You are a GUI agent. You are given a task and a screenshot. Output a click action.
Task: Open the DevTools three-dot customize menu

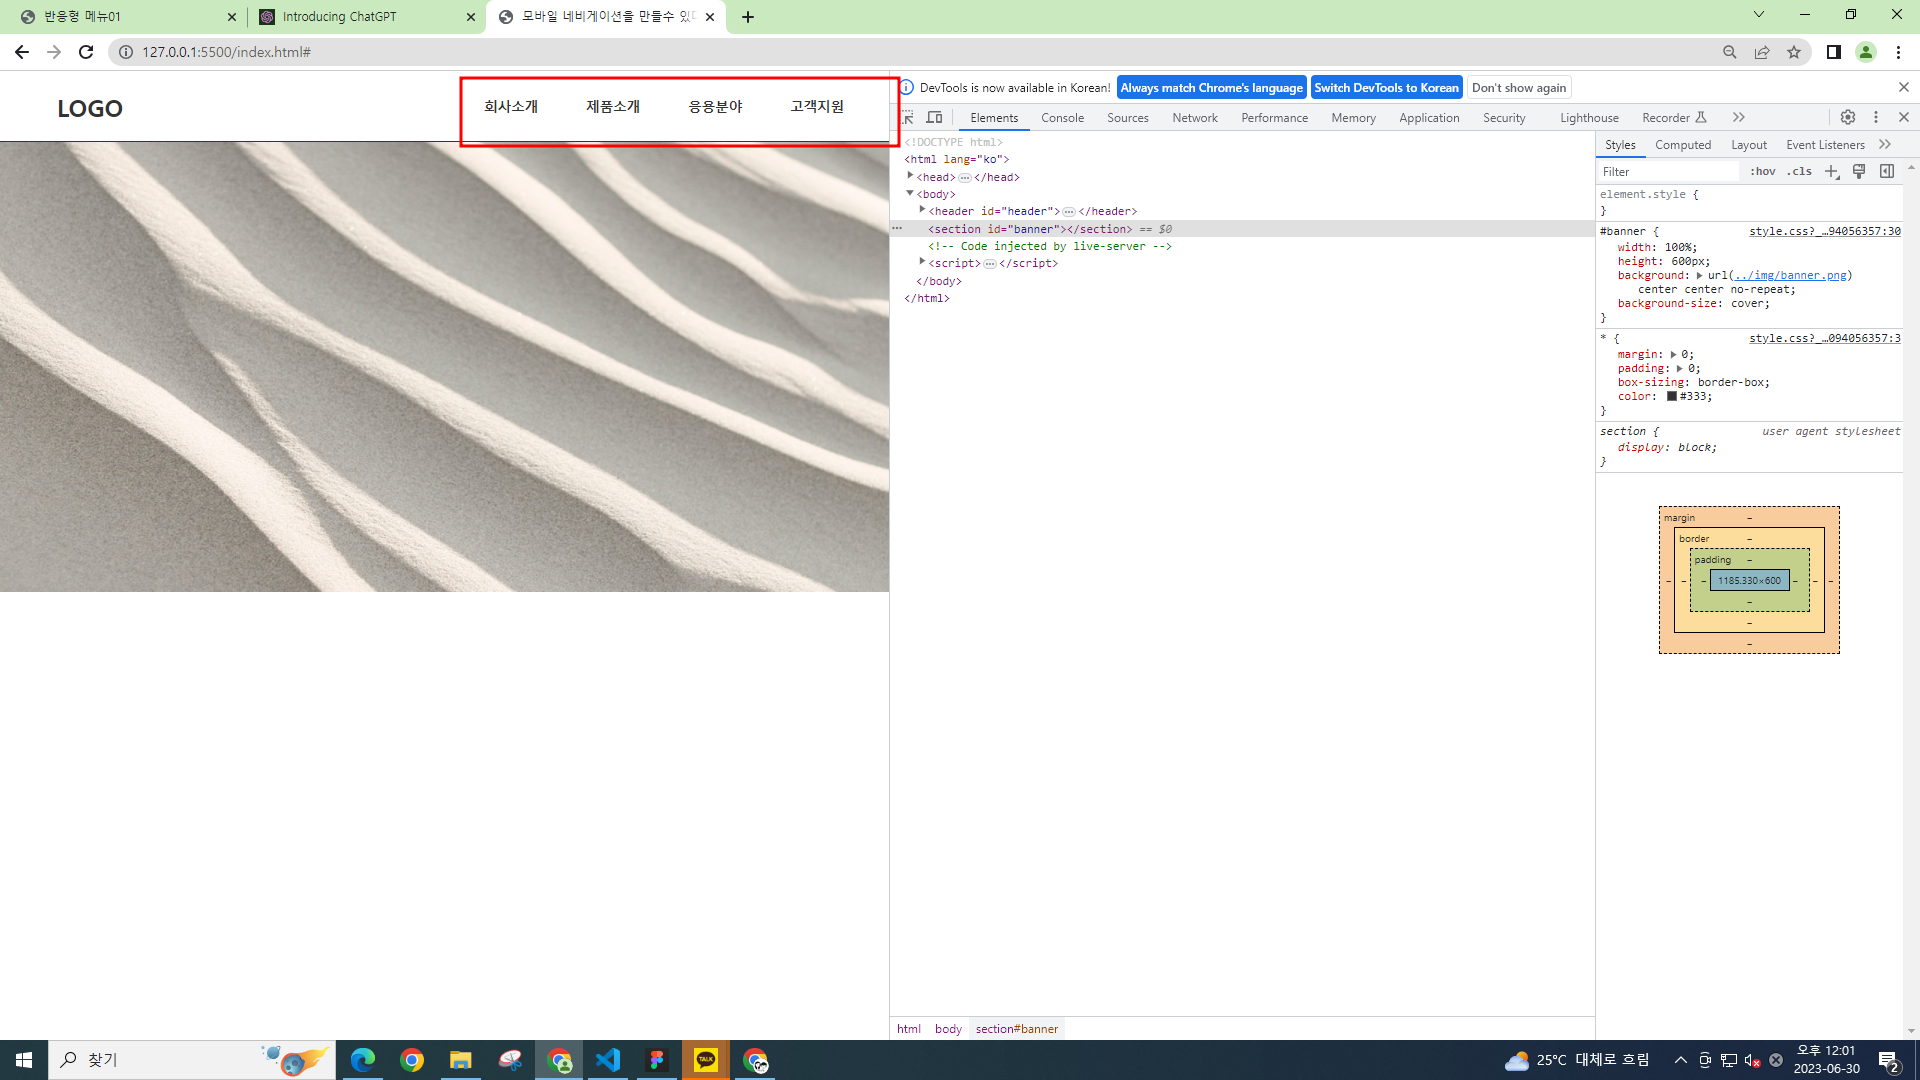coord(1876,118)
